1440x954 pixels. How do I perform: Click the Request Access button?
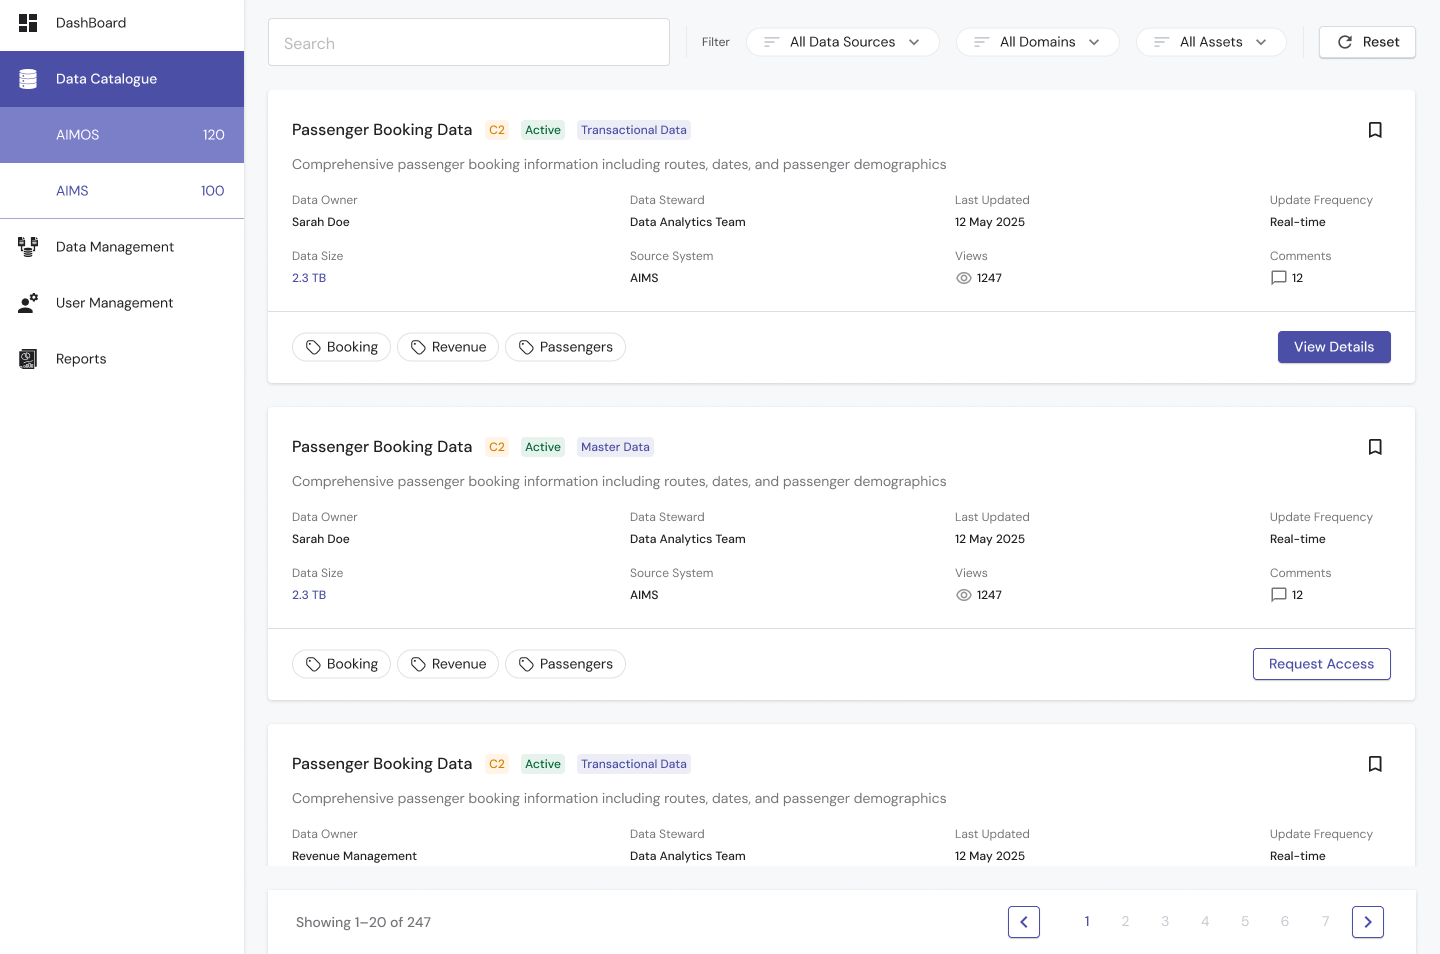point(1321,664)
